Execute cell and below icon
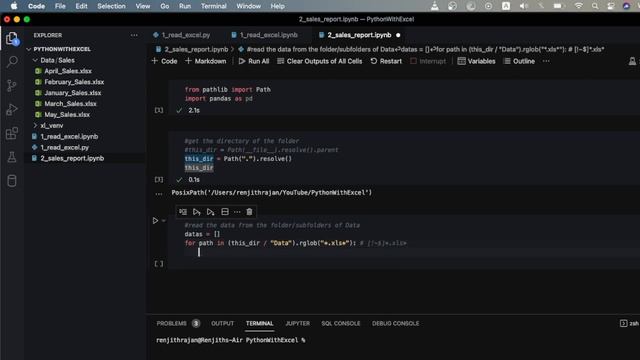 click(210, 212)
